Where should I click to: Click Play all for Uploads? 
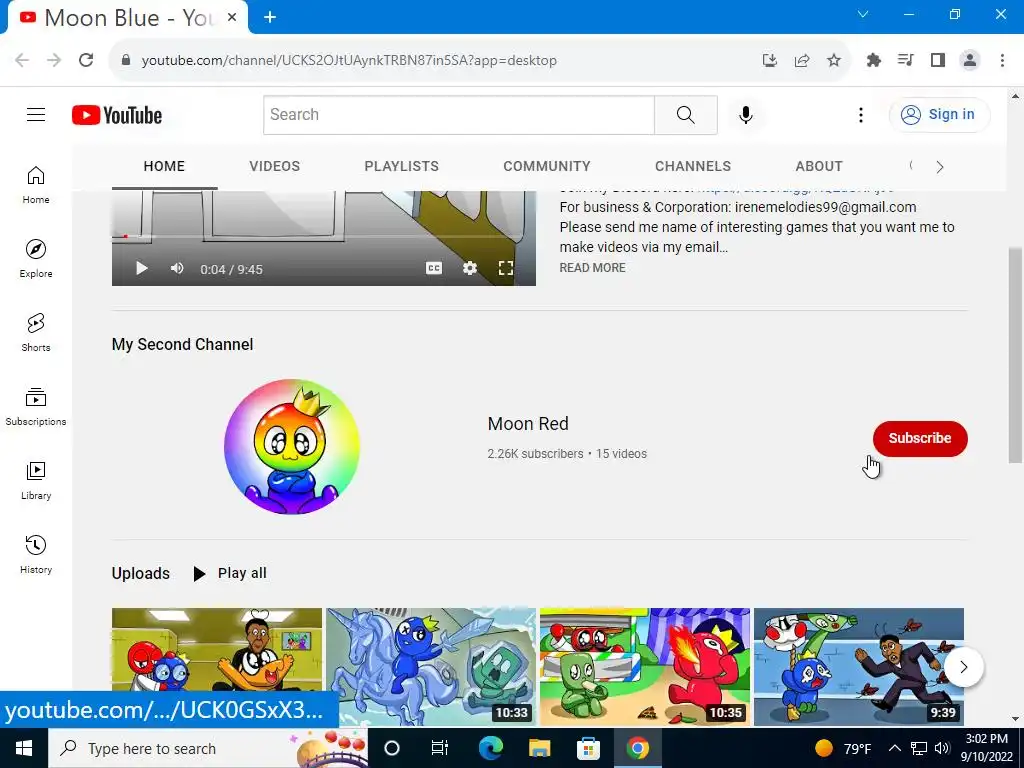click(230, 573)
